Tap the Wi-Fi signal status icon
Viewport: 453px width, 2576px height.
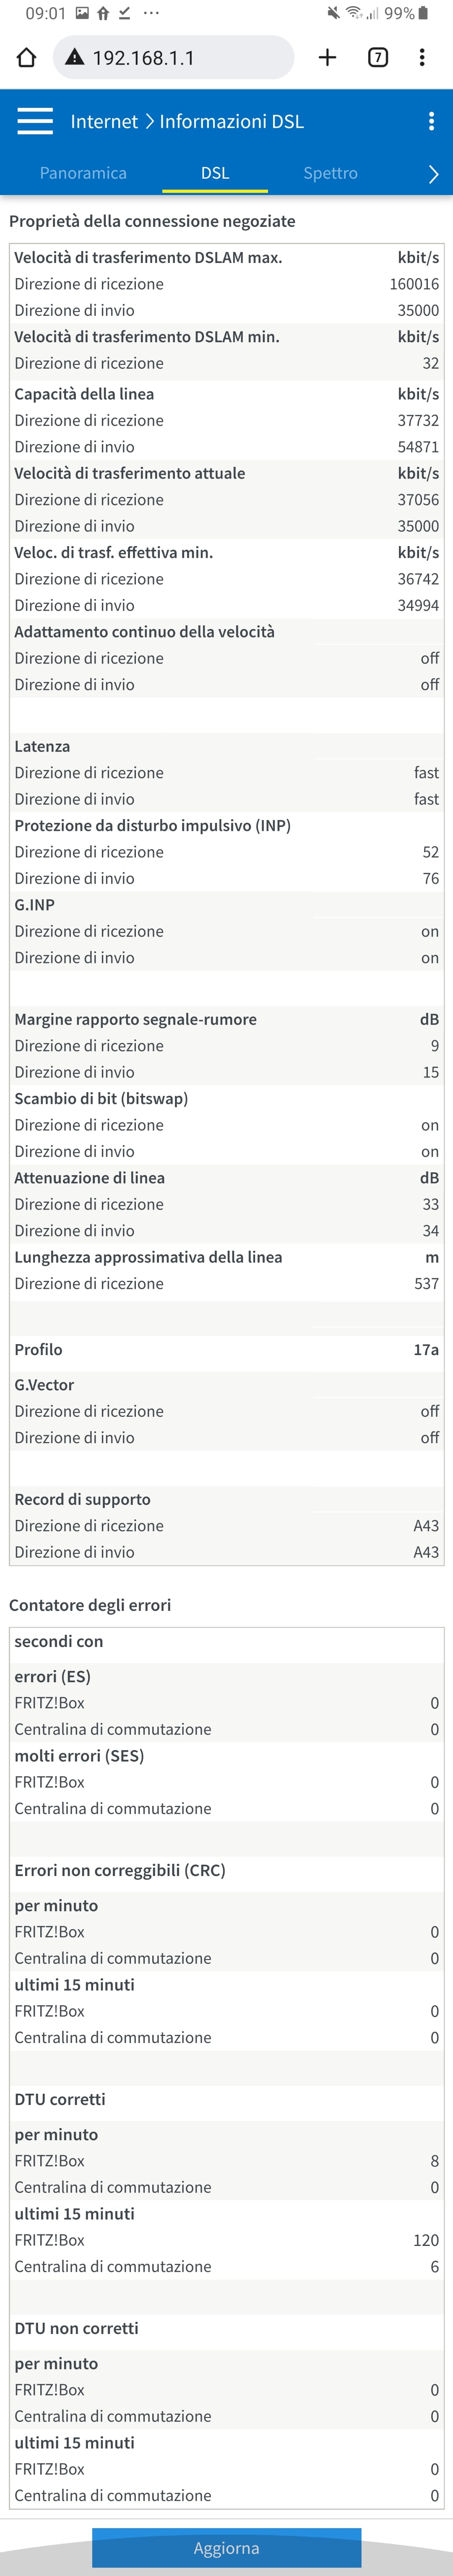tap(353, 13)
